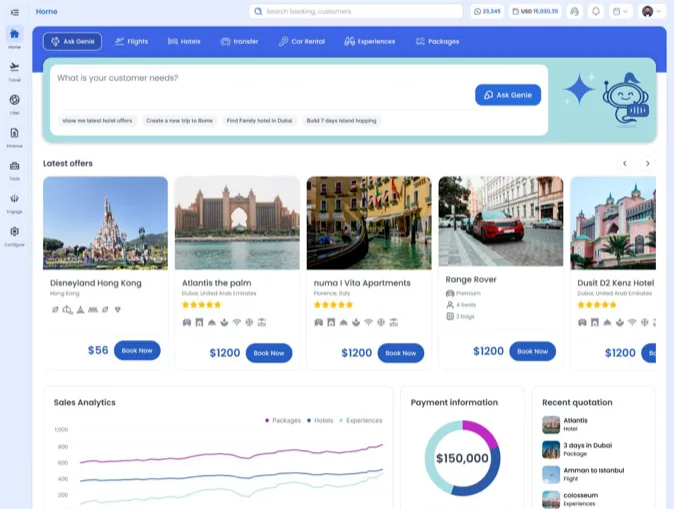Switch to the Packages tab
This screenshot has height=509, width=674.
pos(437,42)
